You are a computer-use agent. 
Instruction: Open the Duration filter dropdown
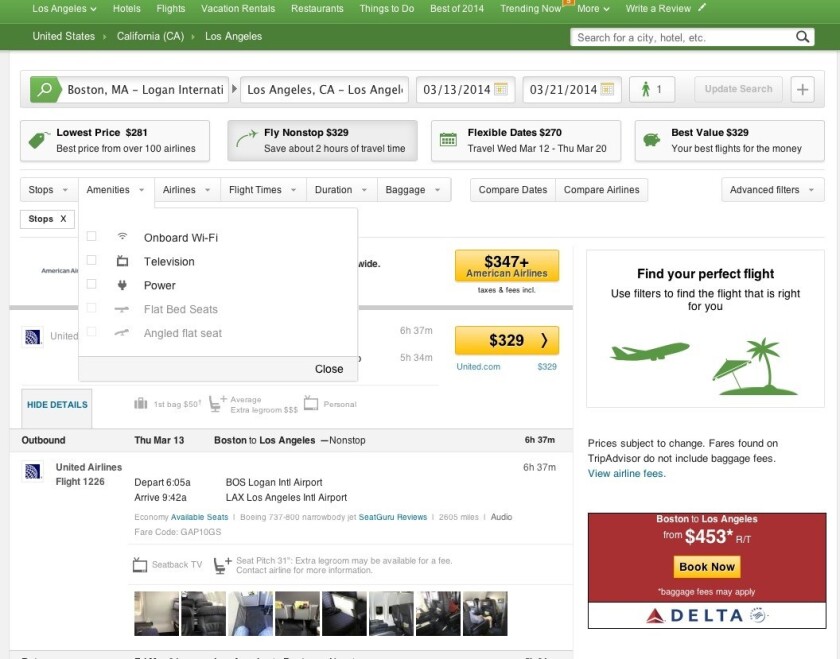click(341, 190)
